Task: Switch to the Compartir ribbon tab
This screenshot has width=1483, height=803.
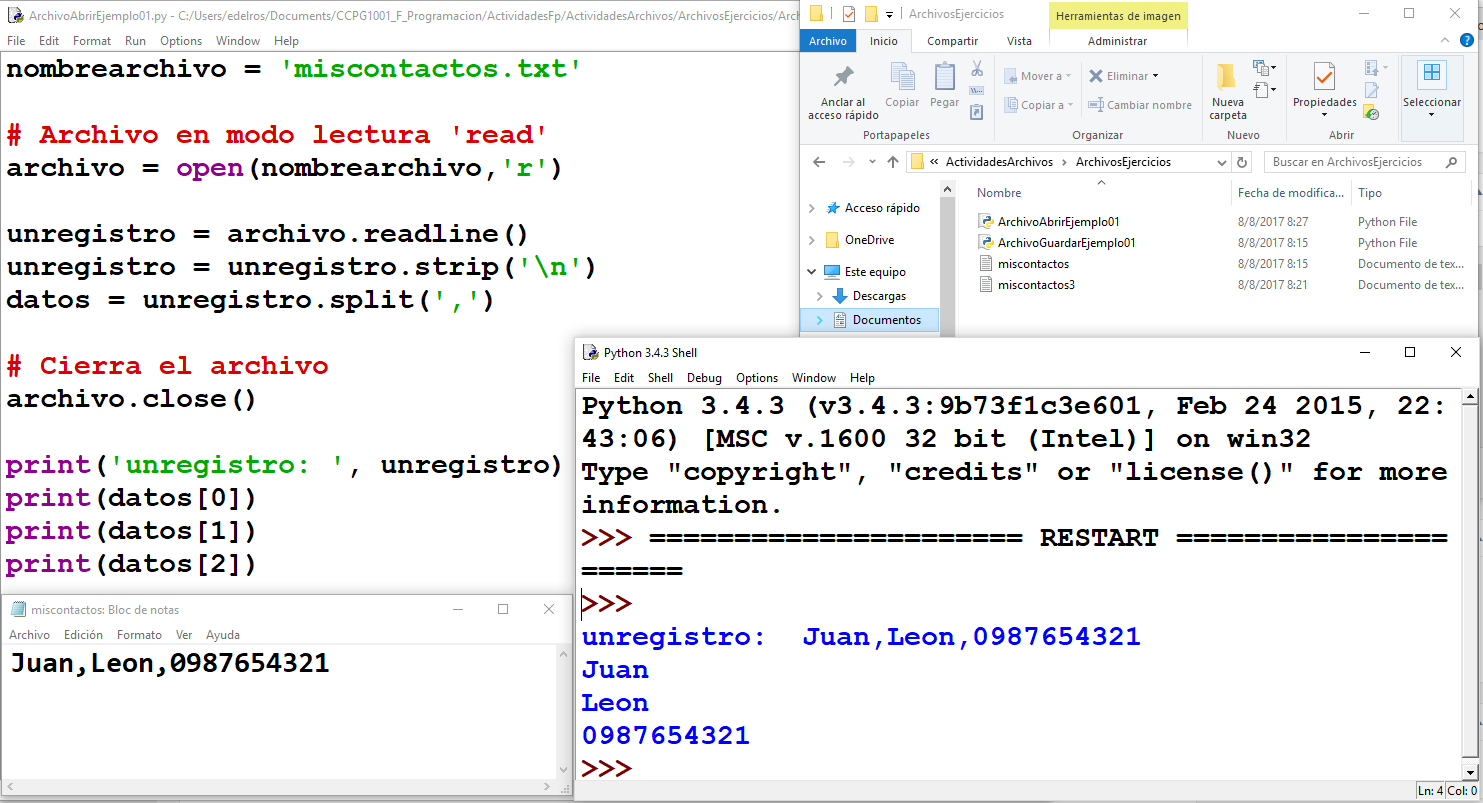Action: click(952, 41)
